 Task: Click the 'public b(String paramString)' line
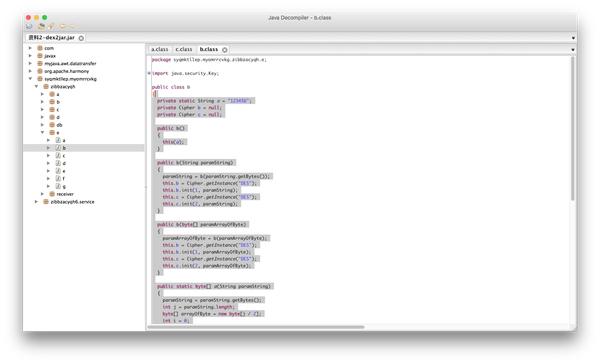tap(196, 163)
